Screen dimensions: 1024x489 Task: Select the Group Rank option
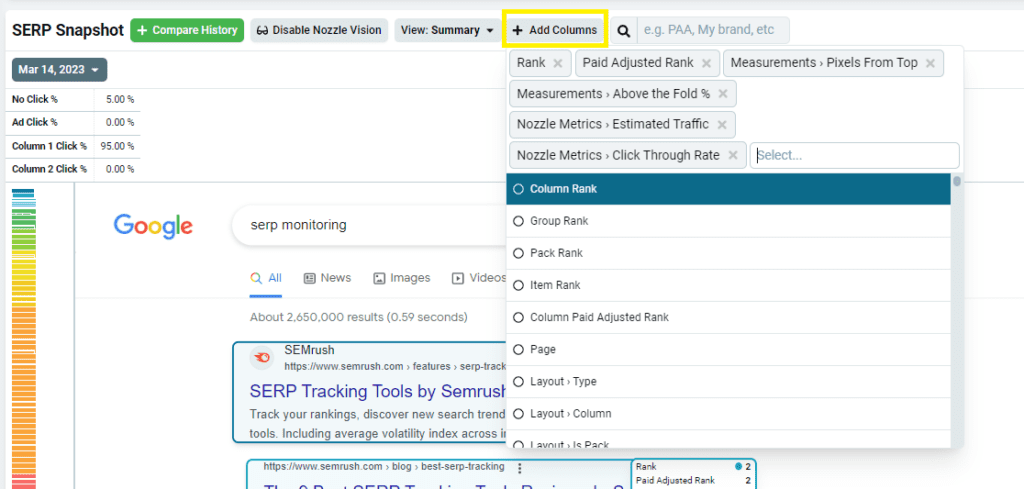[728, 221]
